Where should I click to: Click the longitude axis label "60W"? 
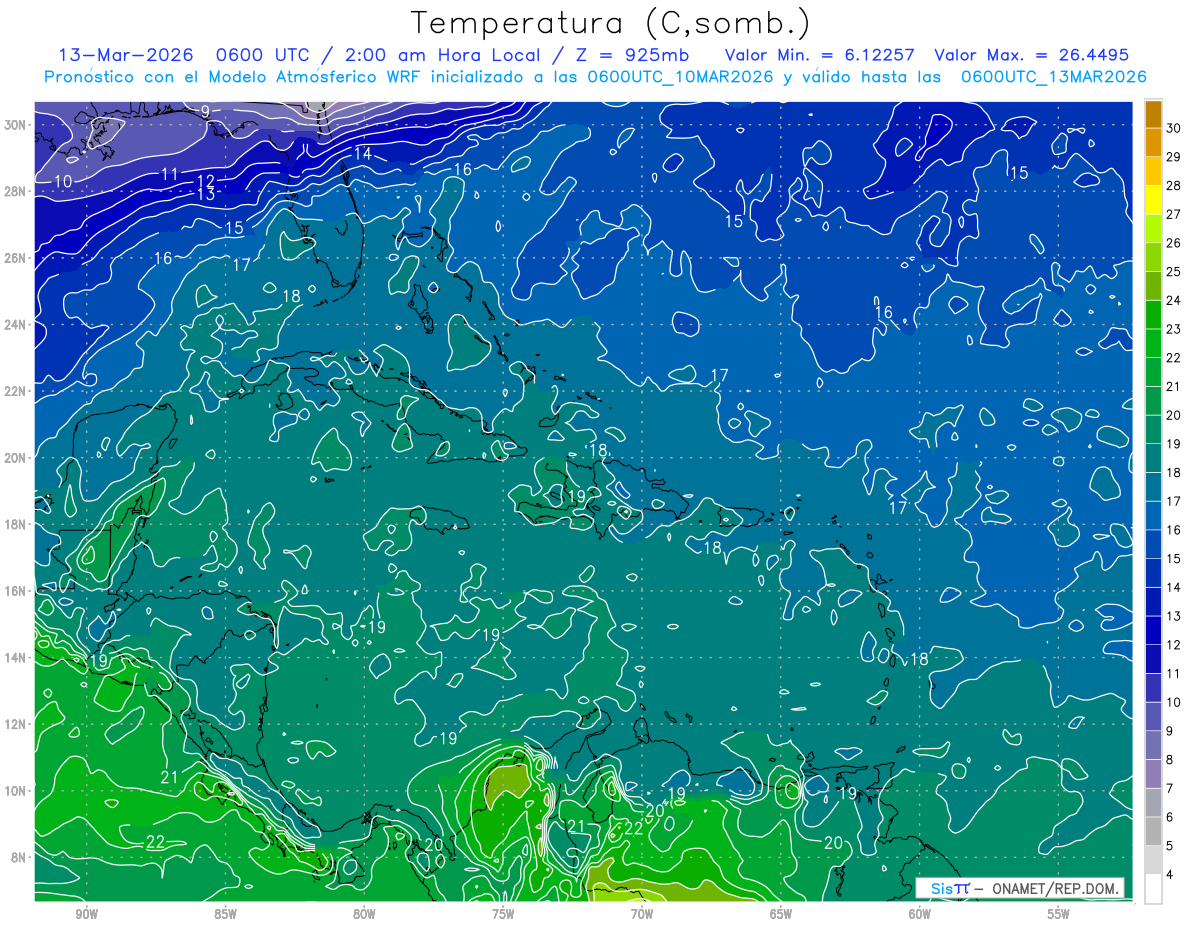point(920,914)
